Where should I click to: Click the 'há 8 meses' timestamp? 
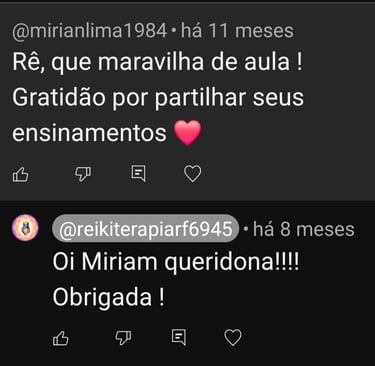304,229
